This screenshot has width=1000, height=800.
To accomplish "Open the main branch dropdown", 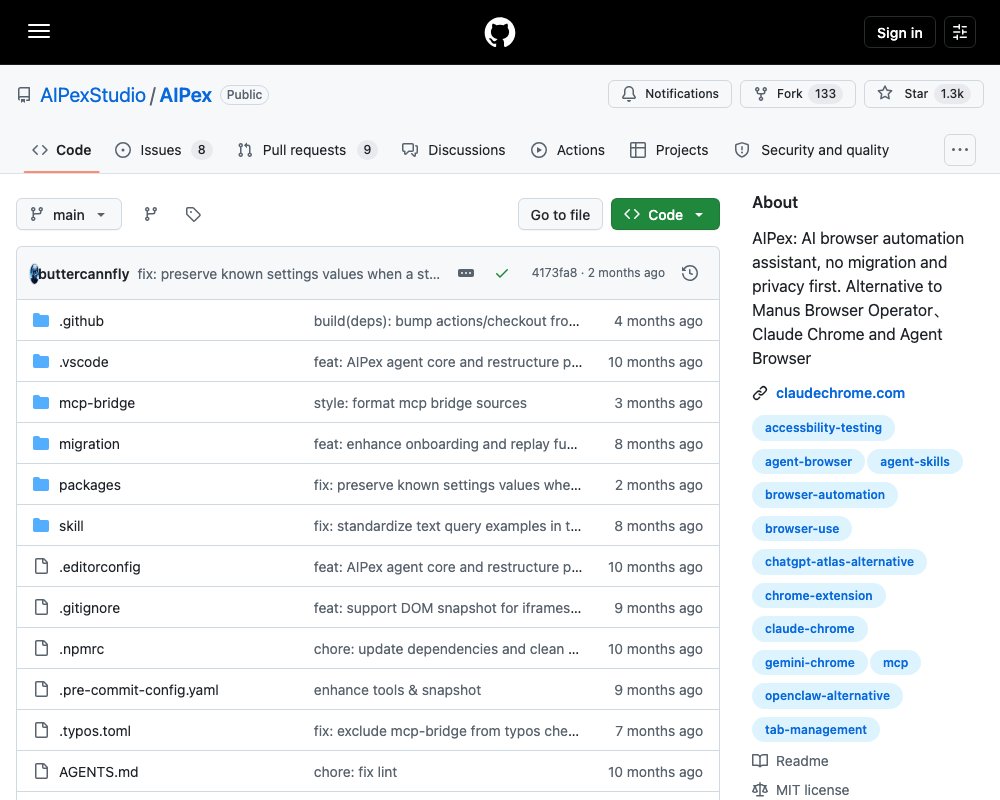I will coord(69,214).
